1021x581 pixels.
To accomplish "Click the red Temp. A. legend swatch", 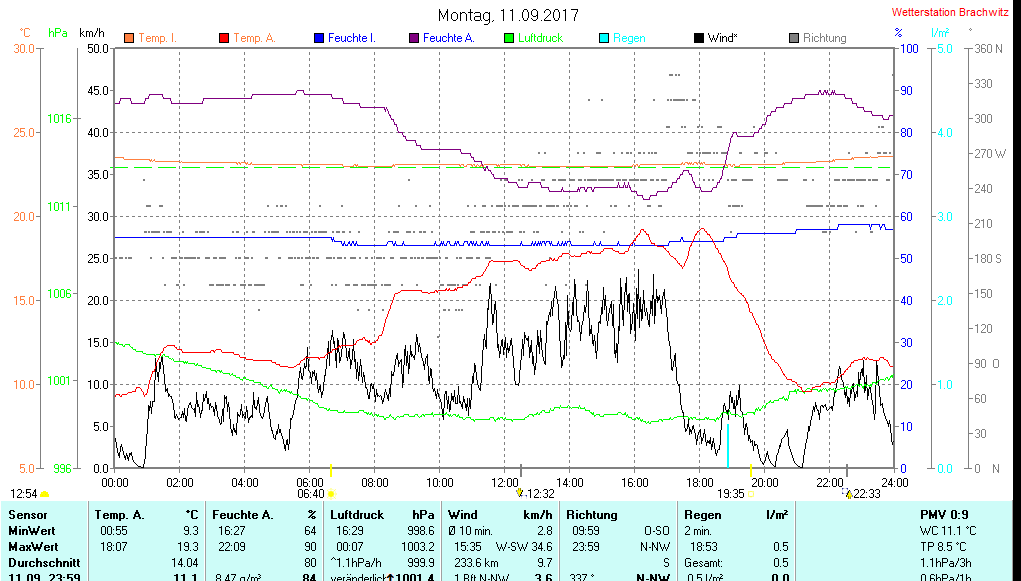I will pos(224,38).
